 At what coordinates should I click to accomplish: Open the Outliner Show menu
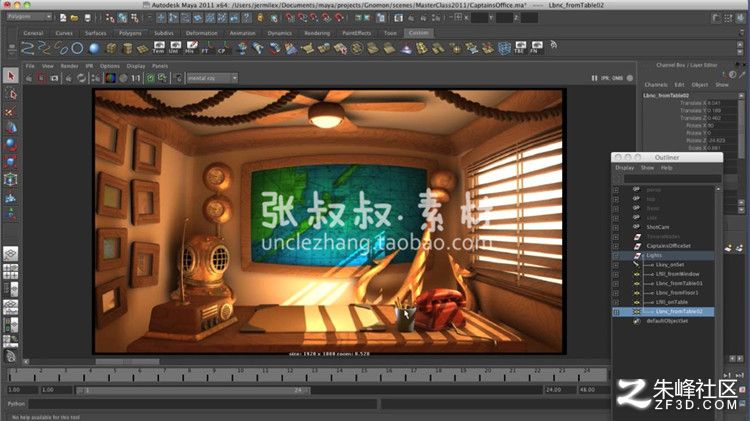point(647,168)
